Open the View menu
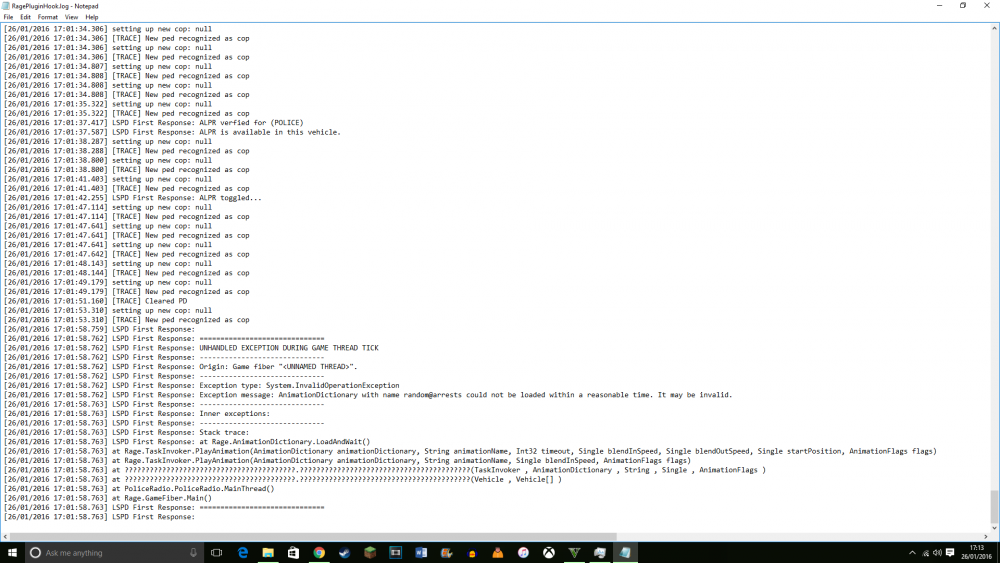The height and width of the screenshot is (563, 1000). (71, 17)
